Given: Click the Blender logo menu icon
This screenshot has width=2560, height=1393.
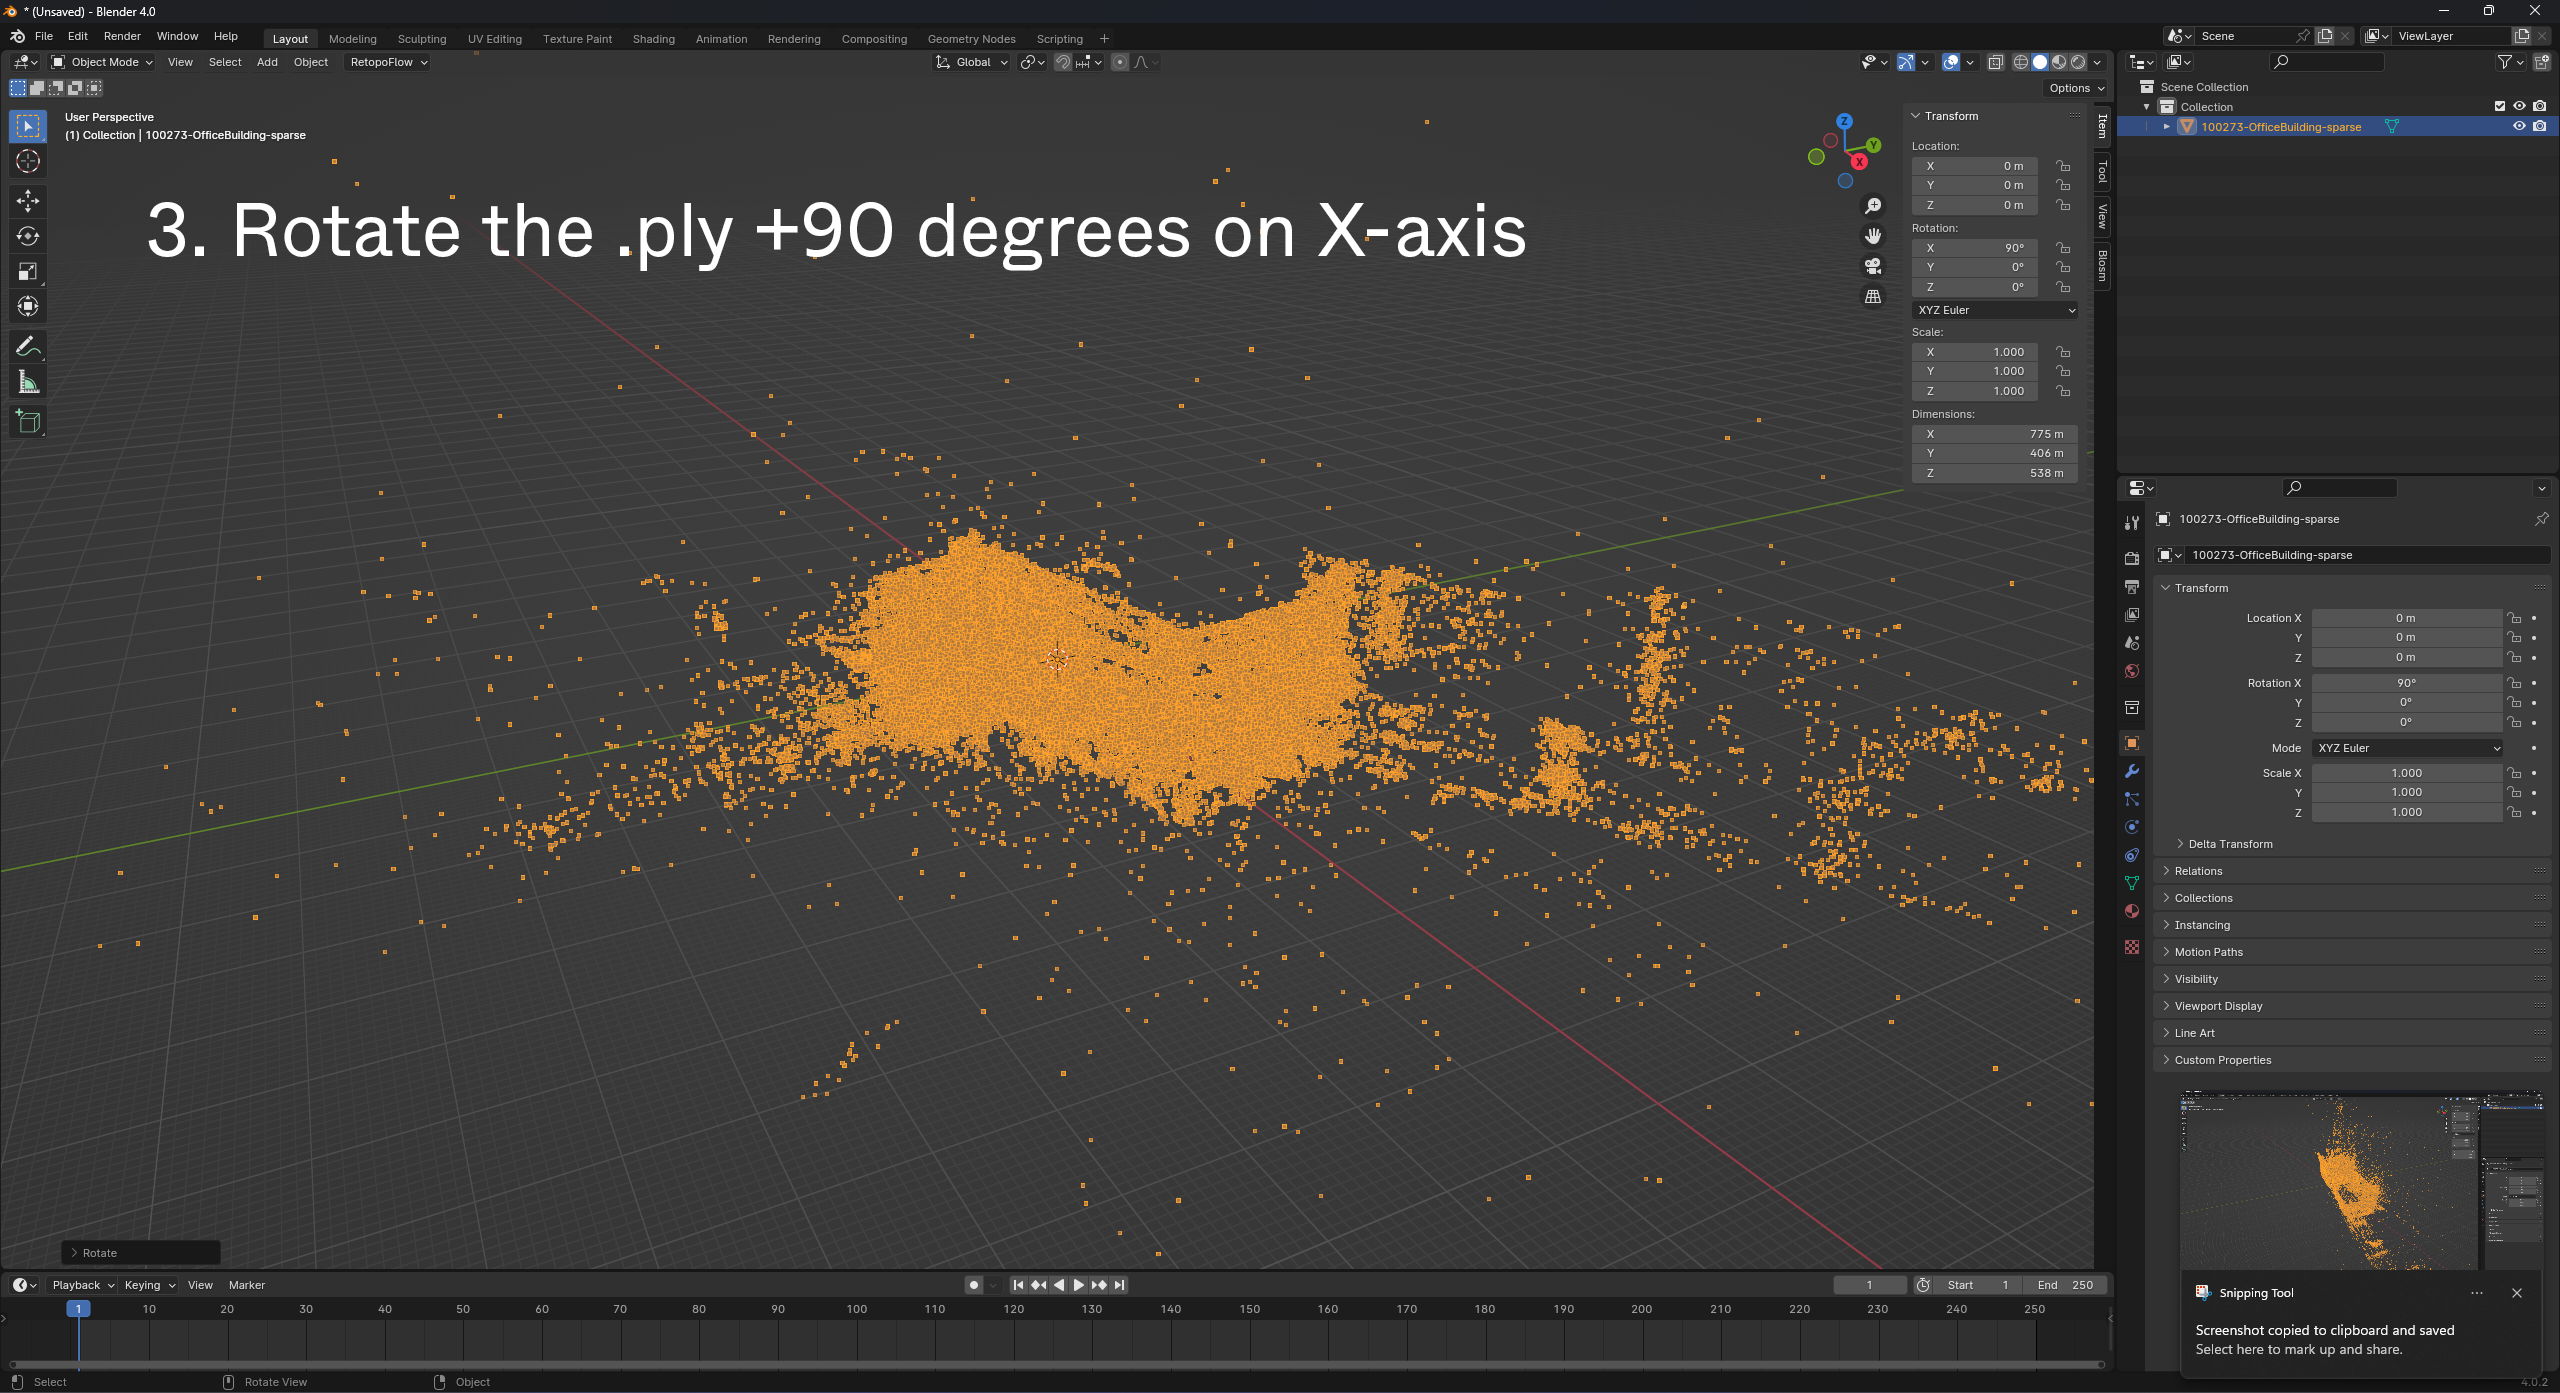Looking at the screenshot, I should click(17, 36).
